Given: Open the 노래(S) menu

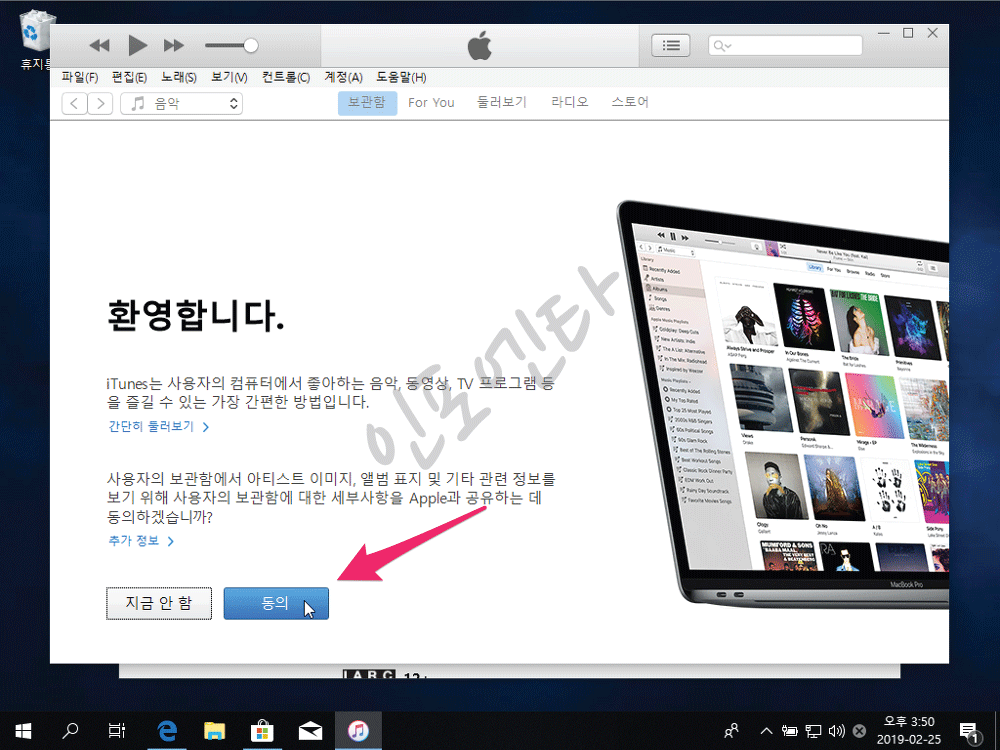Looking at the screenshot, I should (x=179, y=77).
